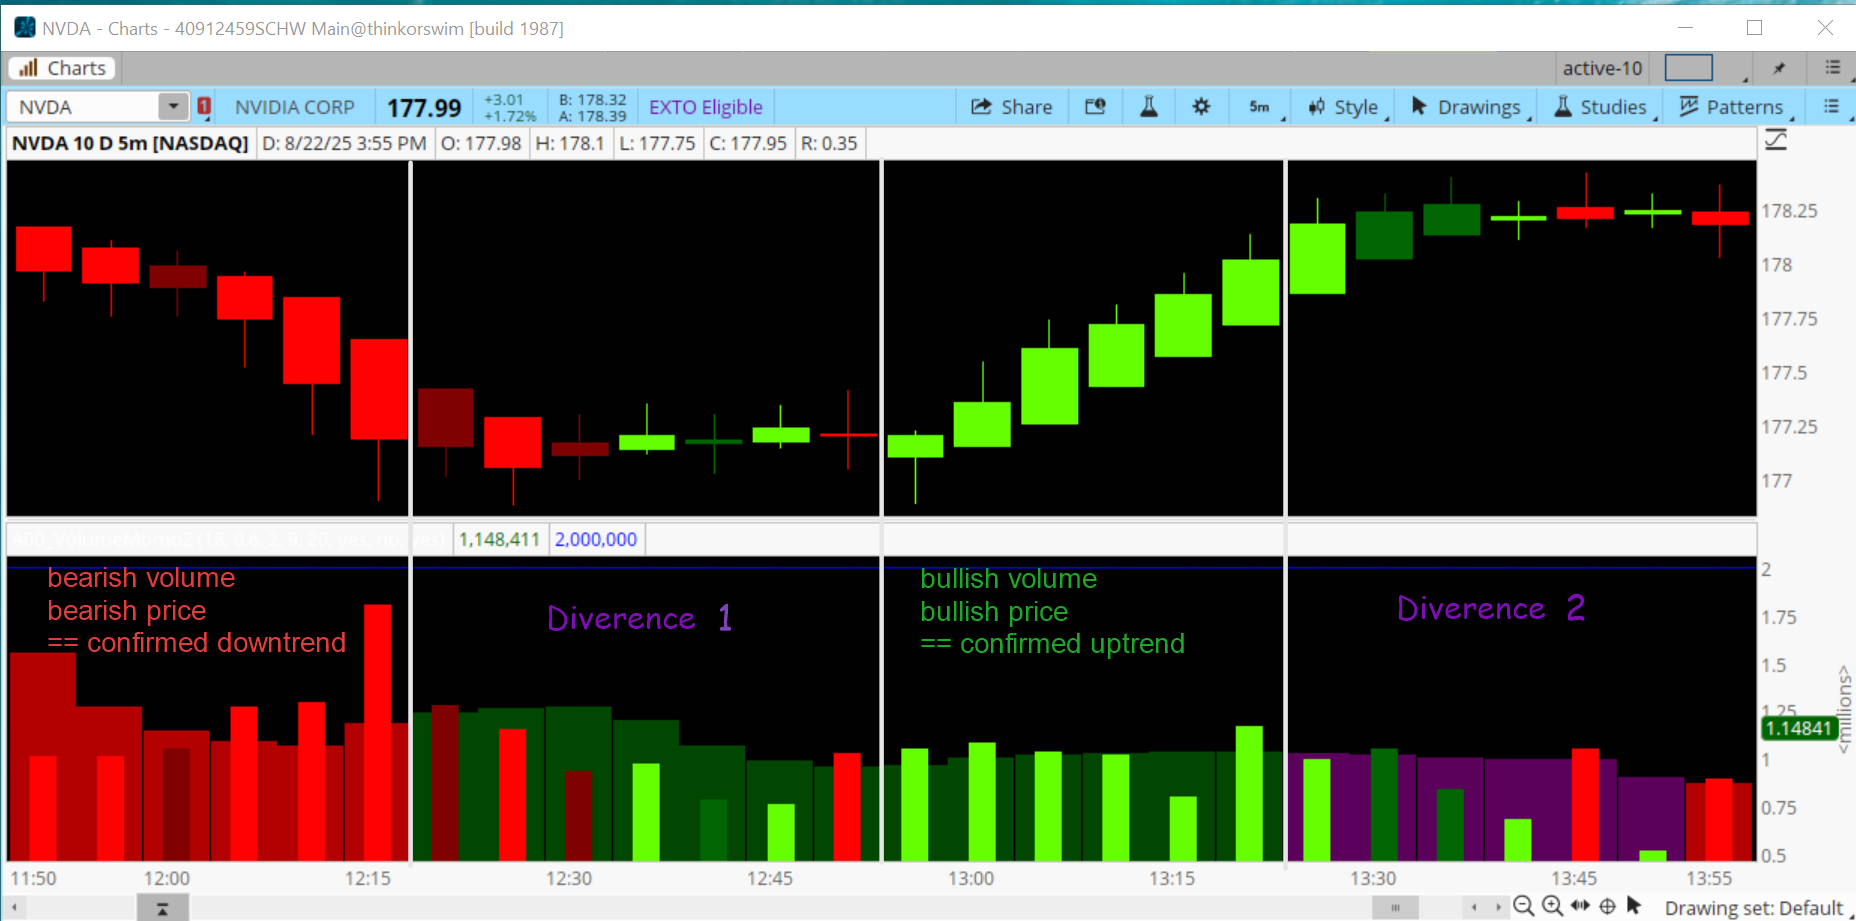Click the millions volume axis label

coord(1844,709)
